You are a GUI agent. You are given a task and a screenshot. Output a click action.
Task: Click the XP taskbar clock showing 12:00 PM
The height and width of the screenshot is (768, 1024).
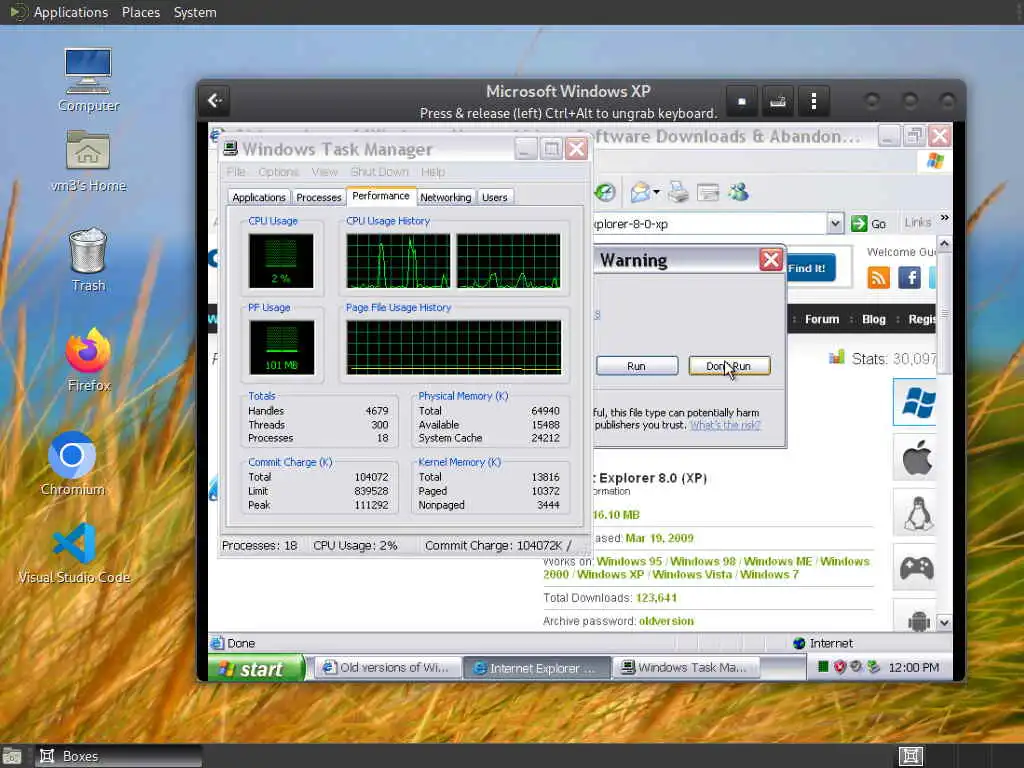click(x=914, y=667)
